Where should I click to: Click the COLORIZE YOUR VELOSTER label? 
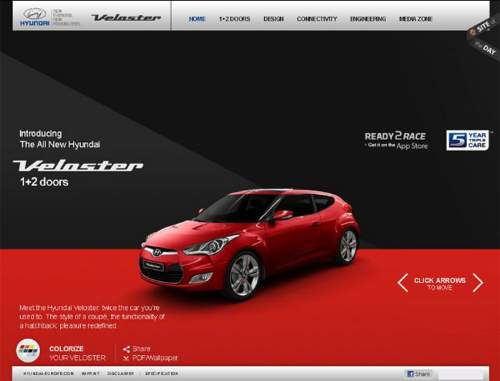click(x=77, y=353)
